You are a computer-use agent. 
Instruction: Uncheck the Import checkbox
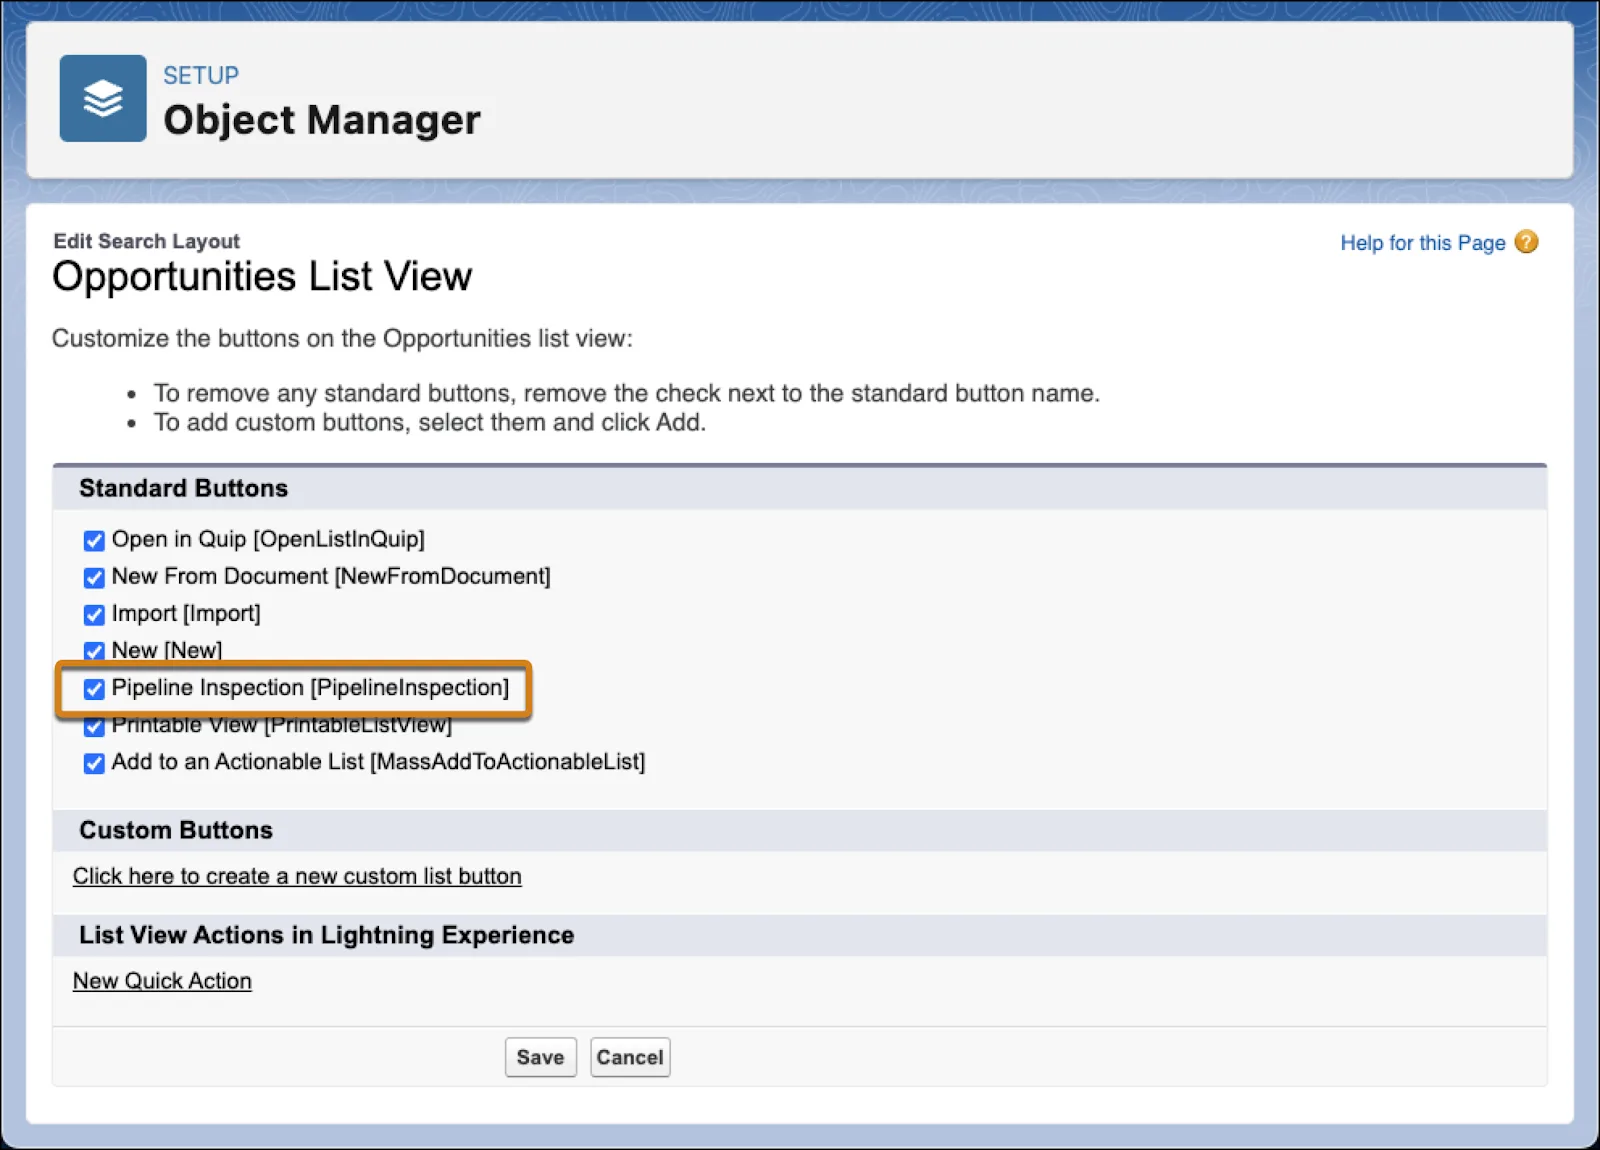pyautogui.click(x=94, y=615)
